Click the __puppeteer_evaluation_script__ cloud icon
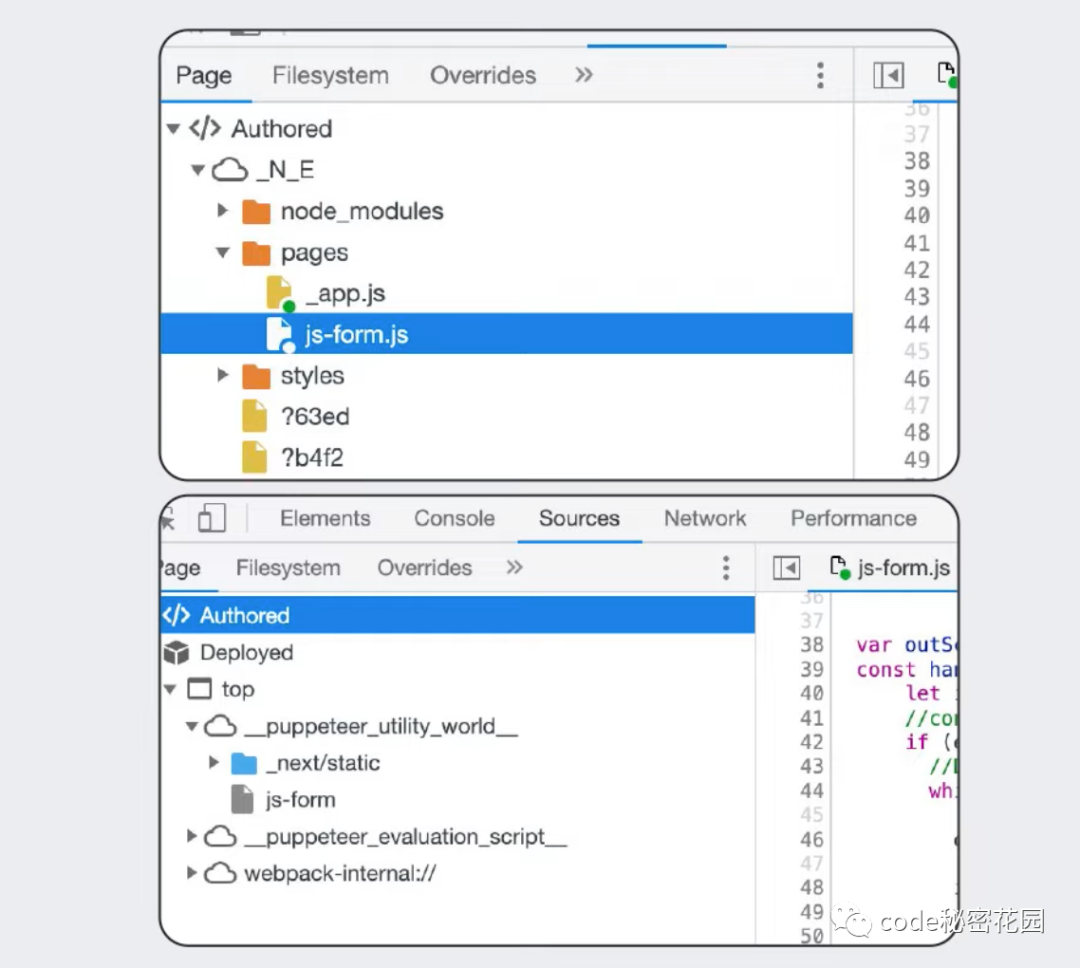This screenshot has height=968, width=1080. click(220, 836)
